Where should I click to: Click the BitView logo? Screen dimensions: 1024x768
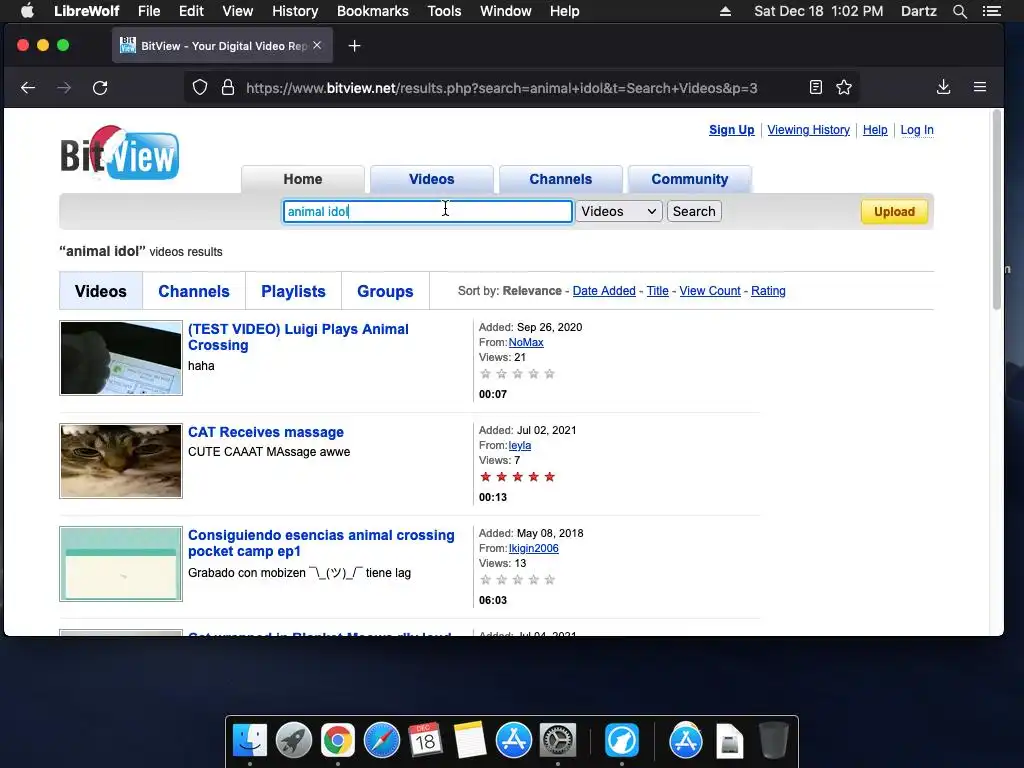120,153
